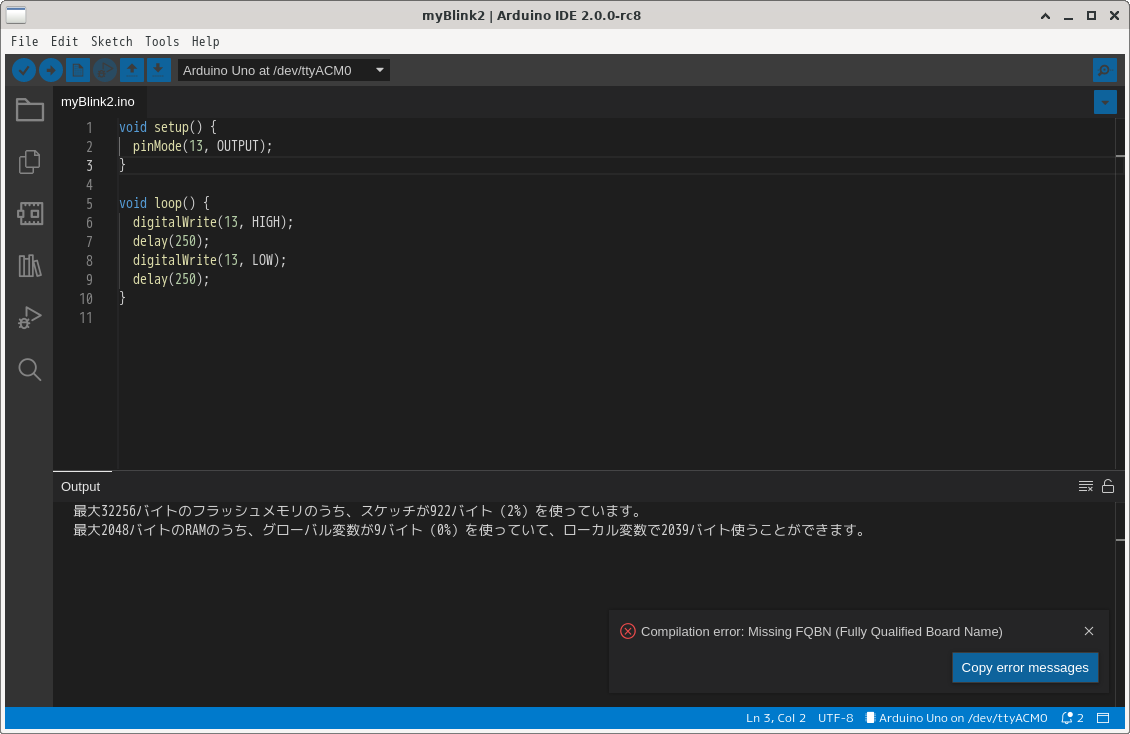Click the code line "void loop() {"
This screenshot has height=734, width=1130.
pyautogui.click(x=164, y=203)
